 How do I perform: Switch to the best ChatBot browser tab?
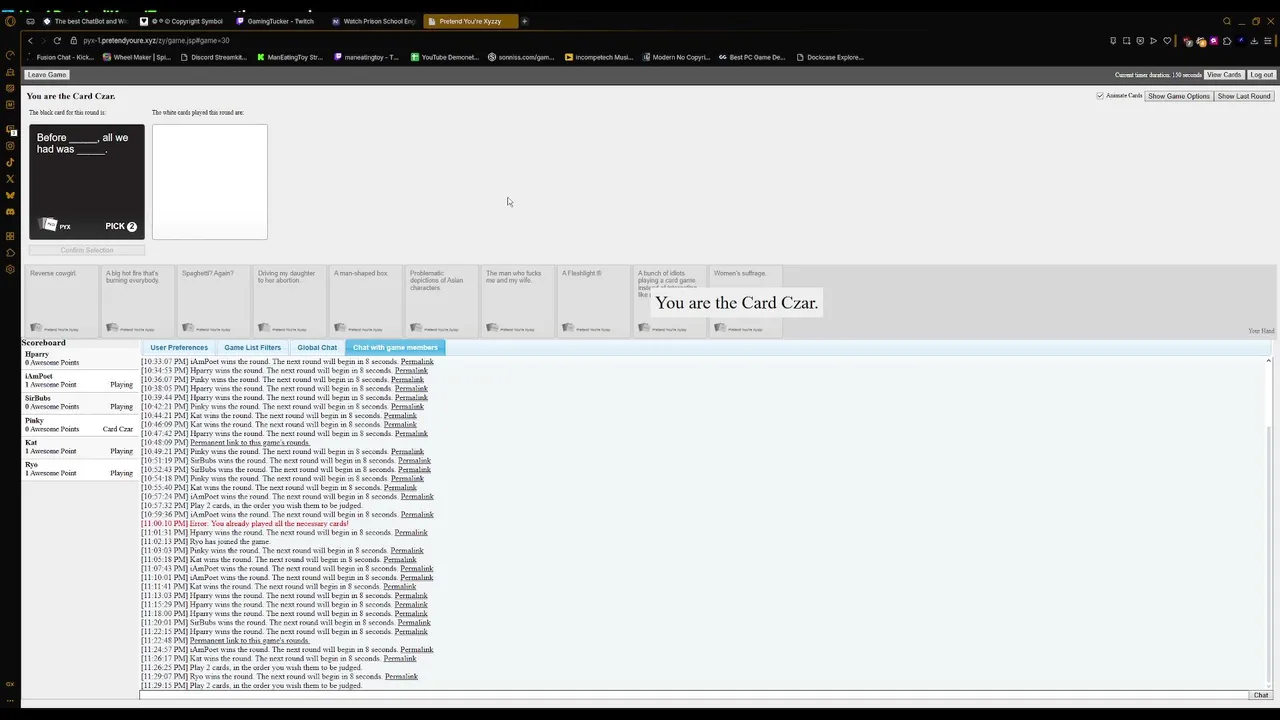(x=86, y=21)
